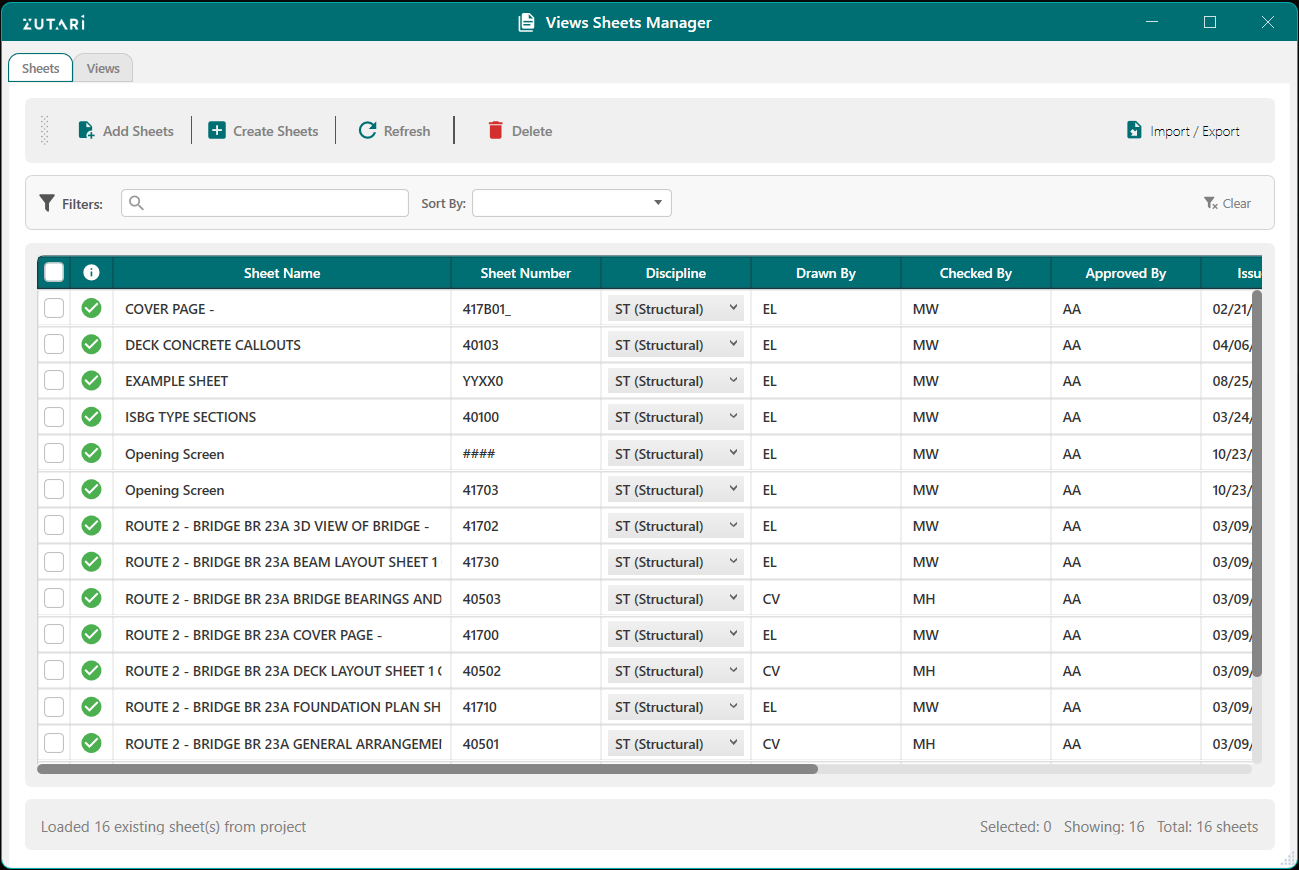1299x870 pixels.
Task: Open the Sort By dropdown
Action: click(x=572, y=203)
